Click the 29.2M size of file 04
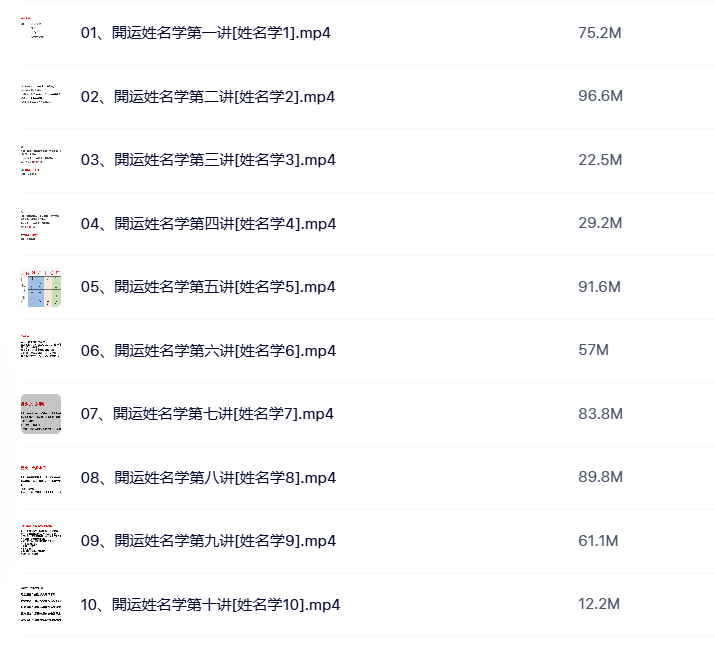 click(x=600, y=223)
